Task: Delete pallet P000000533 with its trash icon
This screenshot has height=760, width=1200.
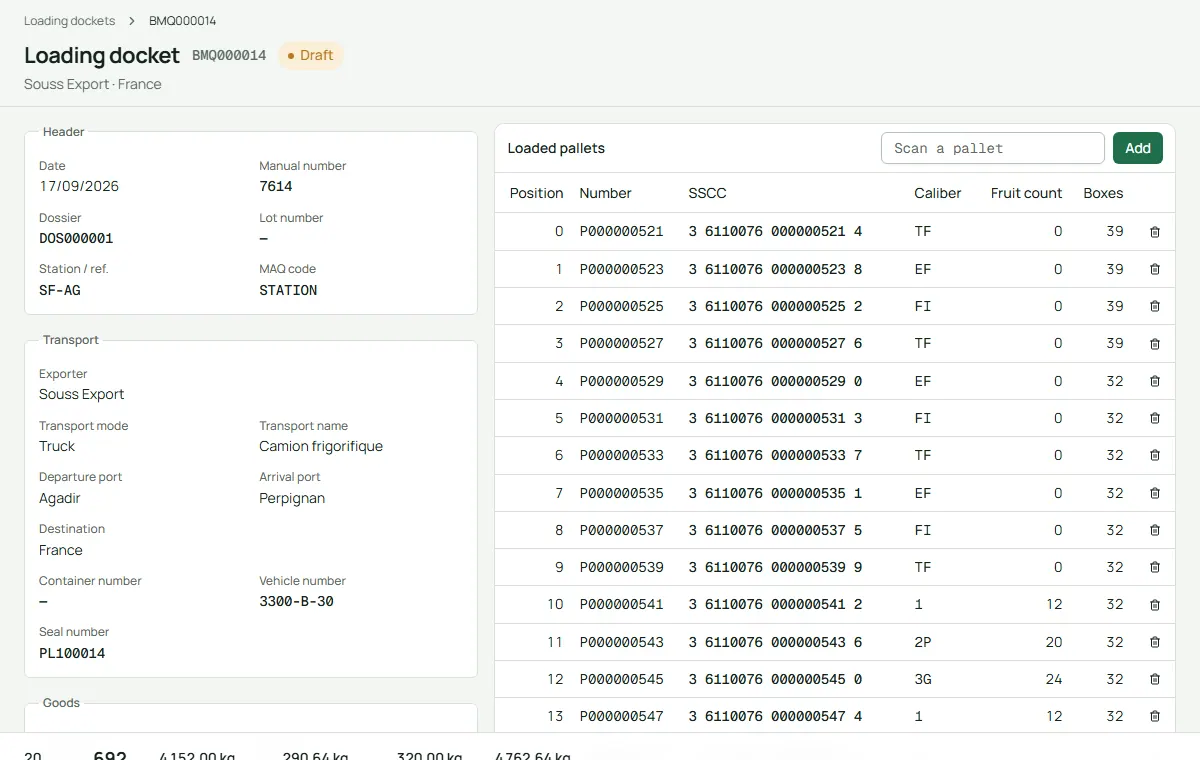Action: (x=1155, y=455)
